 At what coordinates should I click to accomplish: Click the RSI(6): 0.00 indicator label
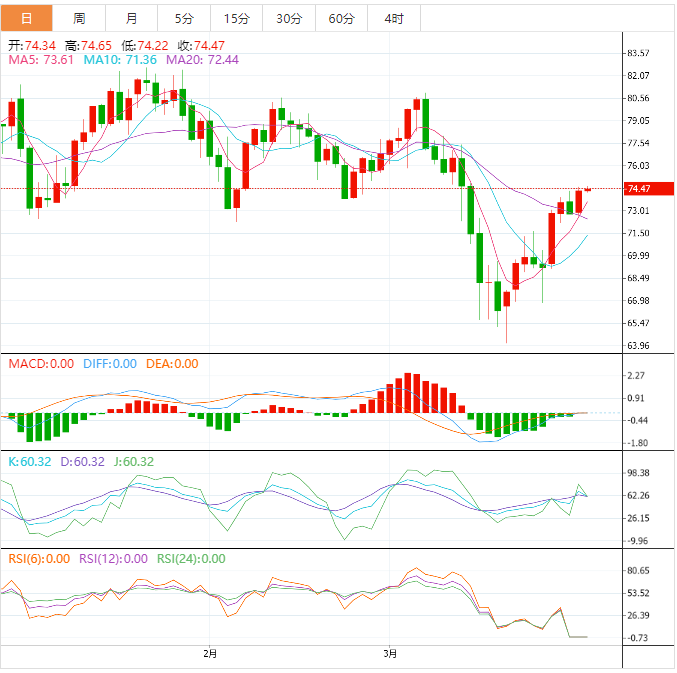tap(40, 559)
